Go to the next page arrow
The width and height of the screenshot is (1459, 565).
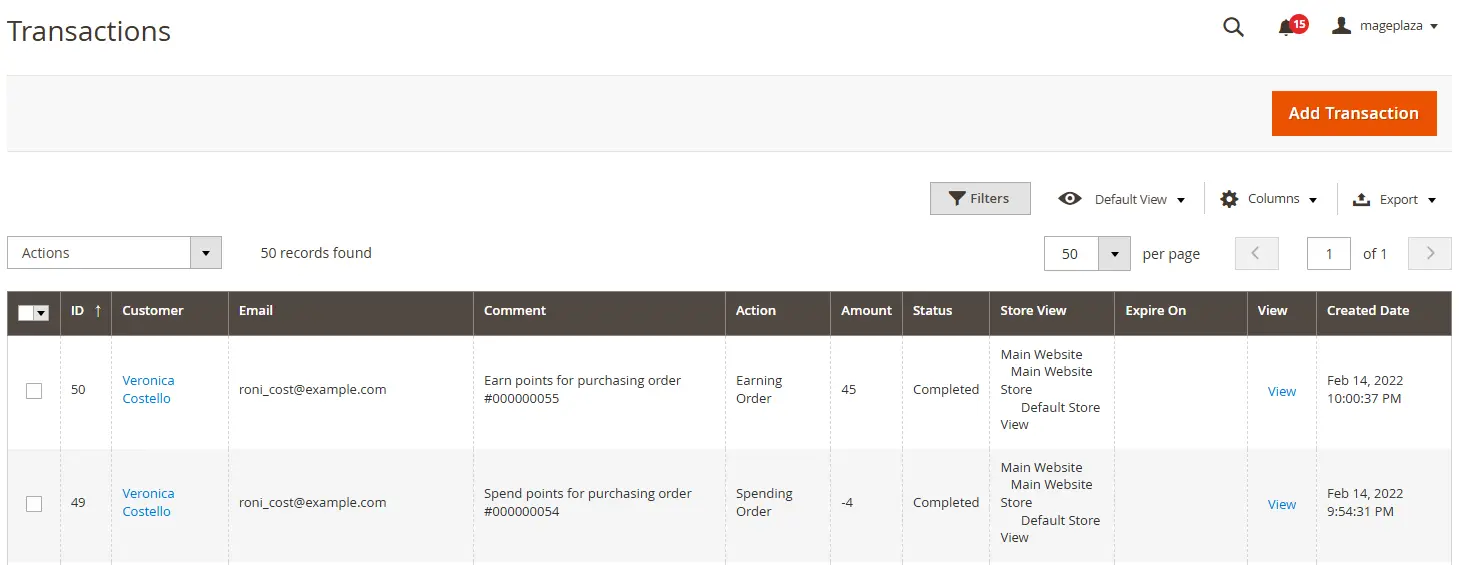[1430, 253]
